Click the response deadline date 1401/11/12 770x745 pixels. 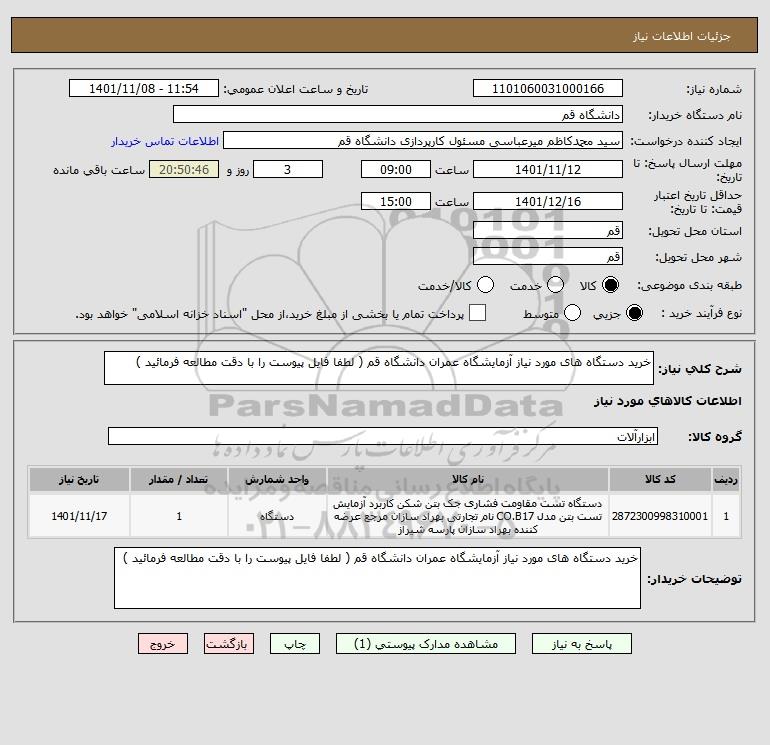click(548, 169)
